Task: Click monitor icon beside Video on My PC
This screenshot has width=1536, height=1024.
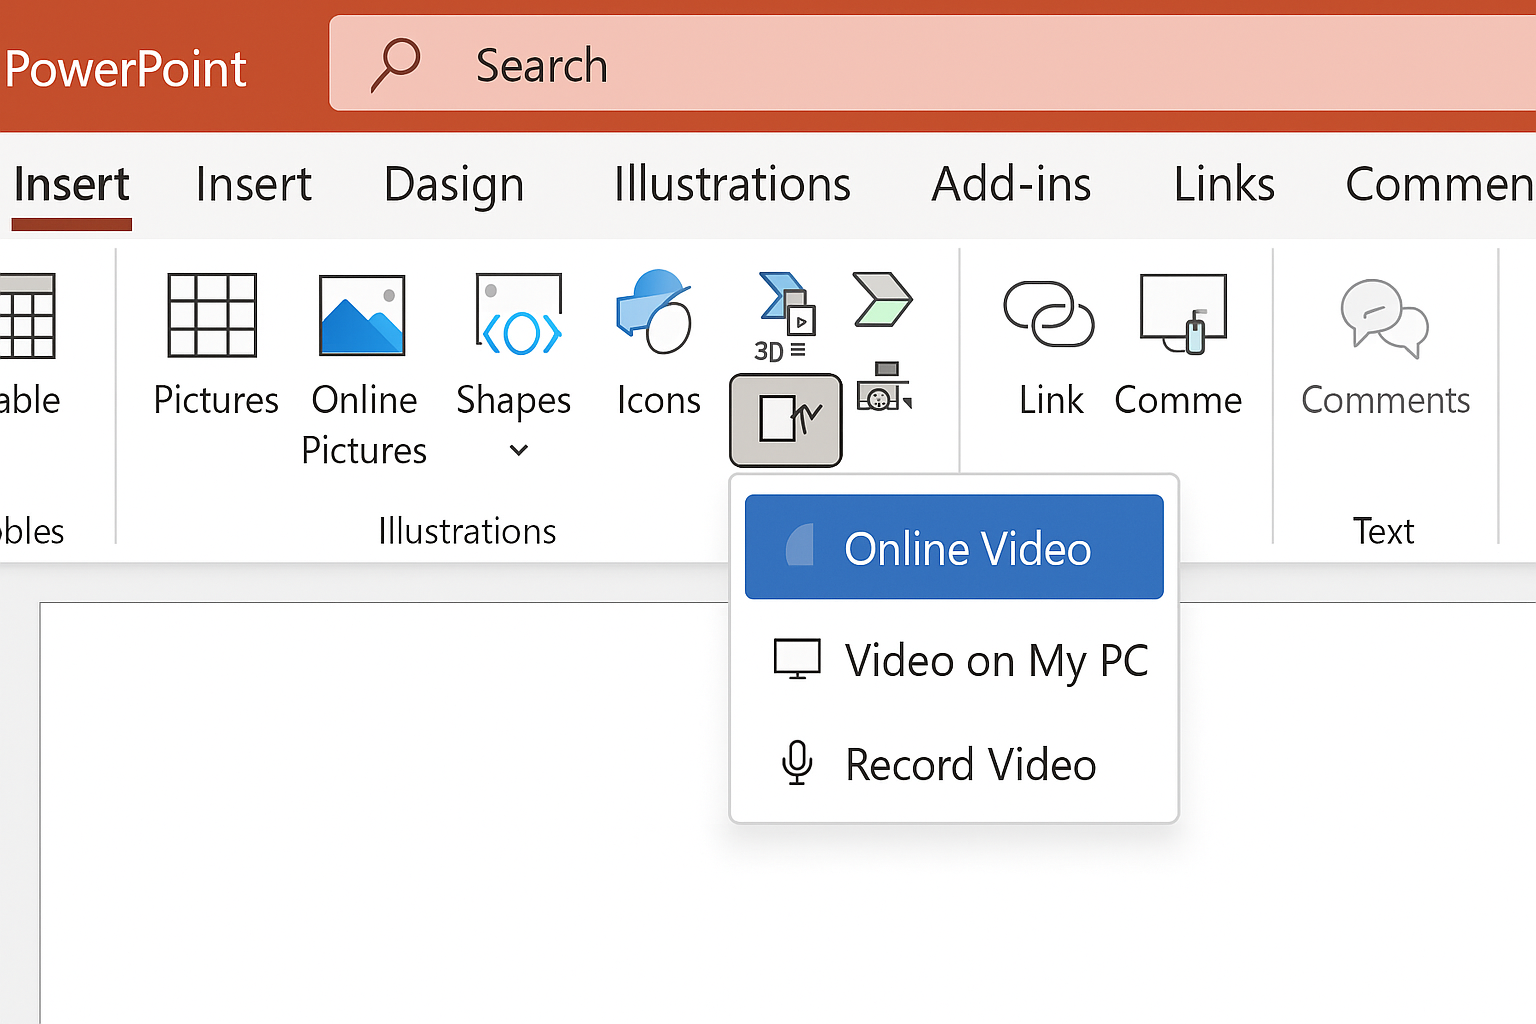Action: [x=797, y=660]
